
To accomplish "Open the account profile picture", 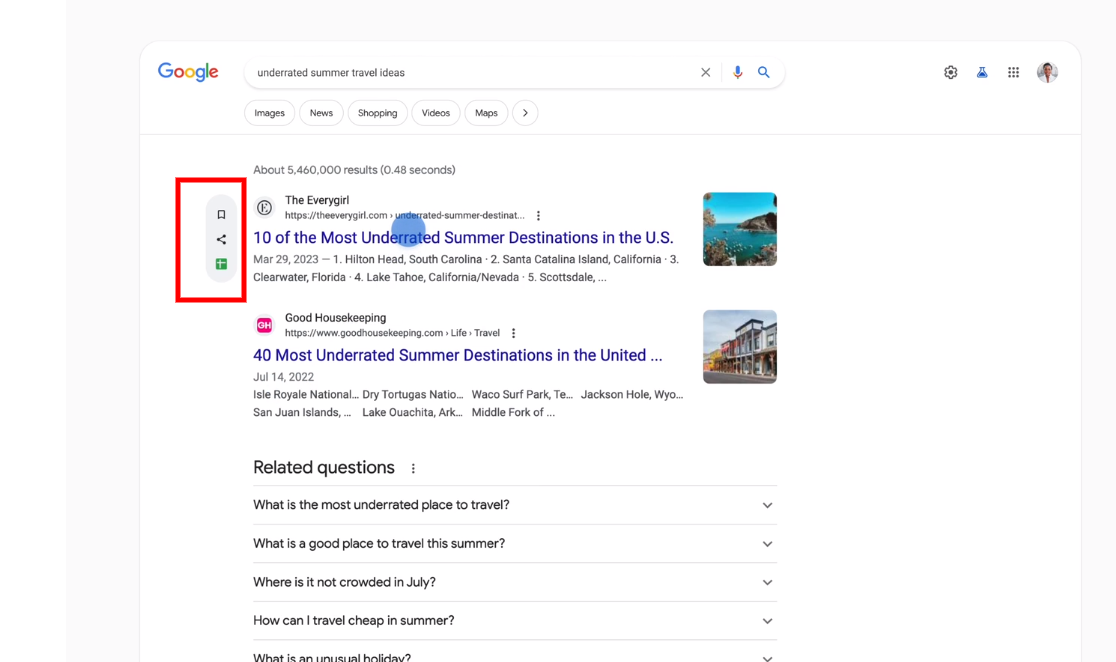I will [1047, 73].
